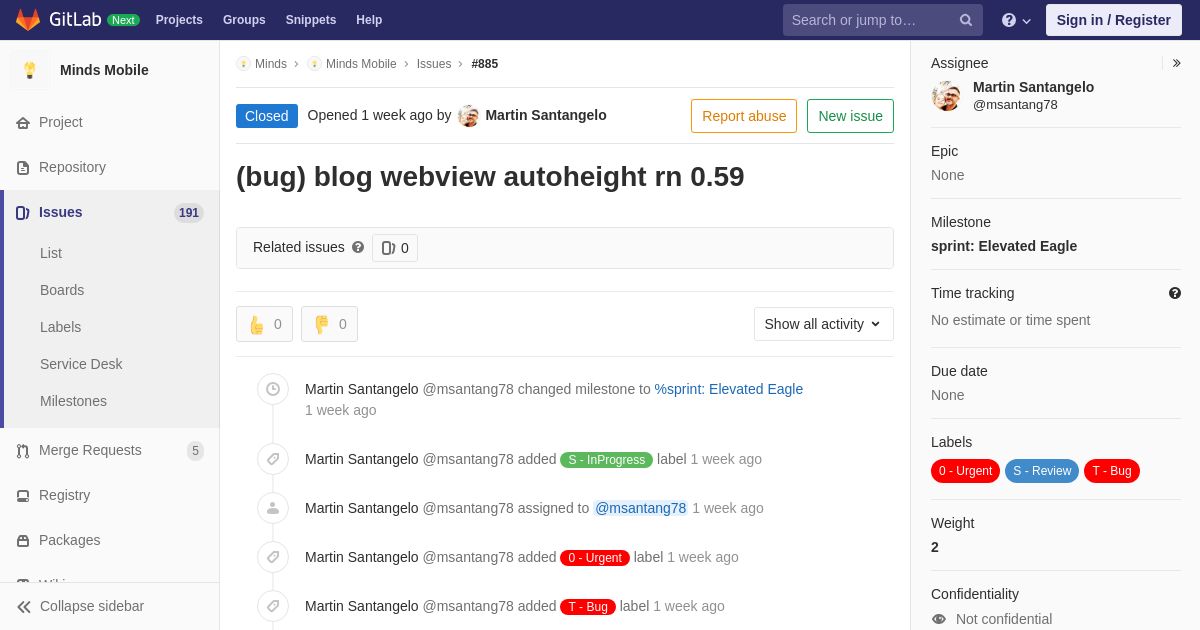Focus the Search or jump to field
Image resolution: width=1200 pixels, height=630 pixels.
pyautogui.click(x=872, y=20)
